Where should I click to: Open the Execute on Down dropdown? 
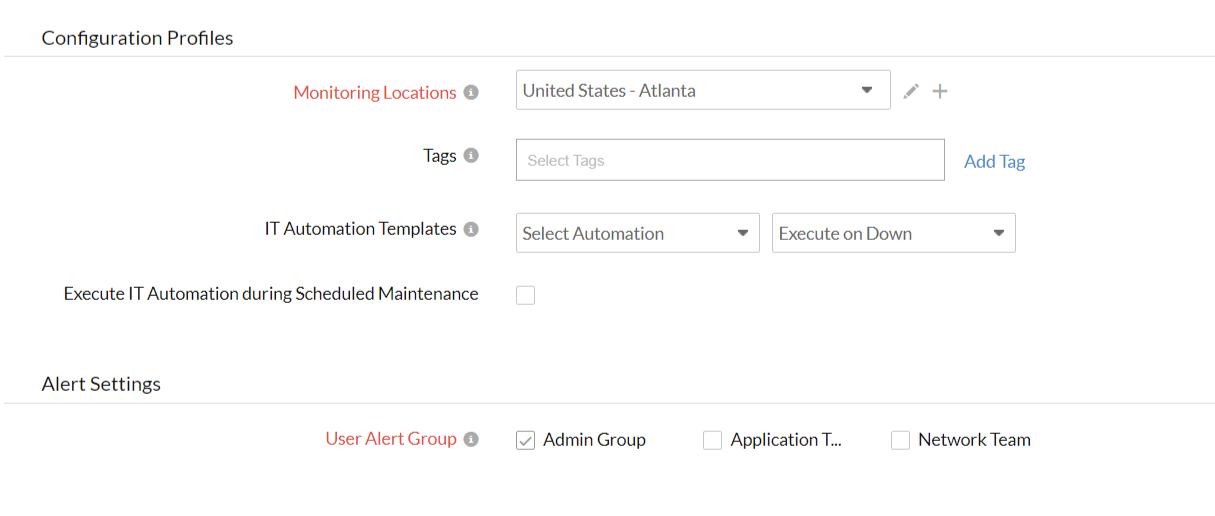(x=893, y=233)
